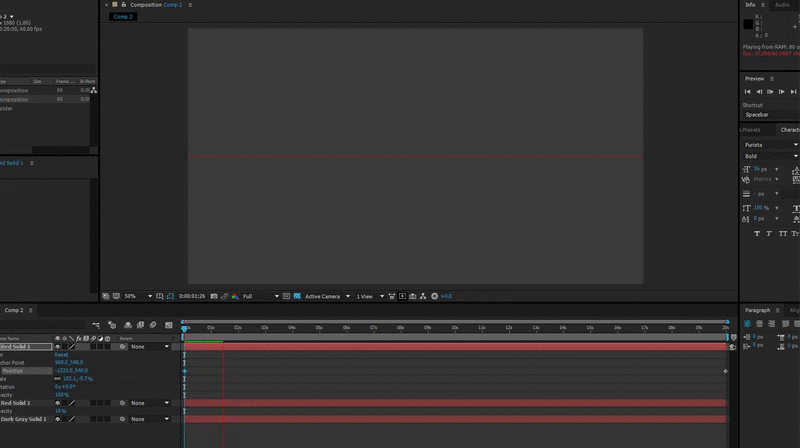Toggle Faux Italic text style
The image size is (800, 448).
tap(769, 234)
